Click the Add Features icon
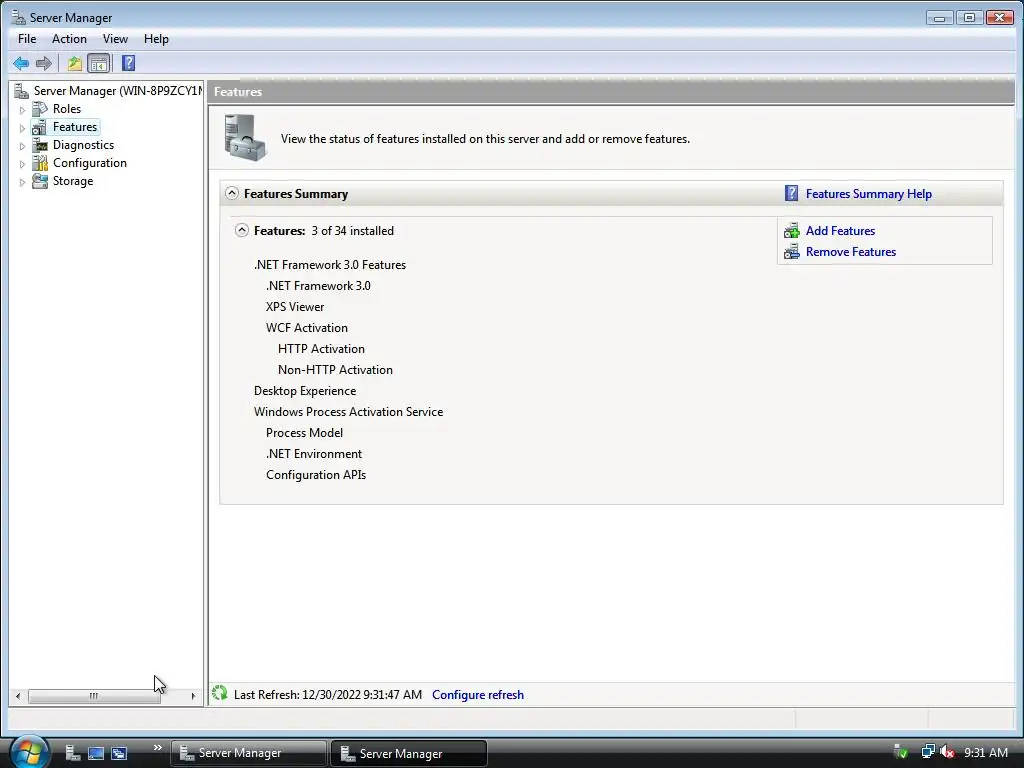The image size is (1024, 768). (792, 231)
